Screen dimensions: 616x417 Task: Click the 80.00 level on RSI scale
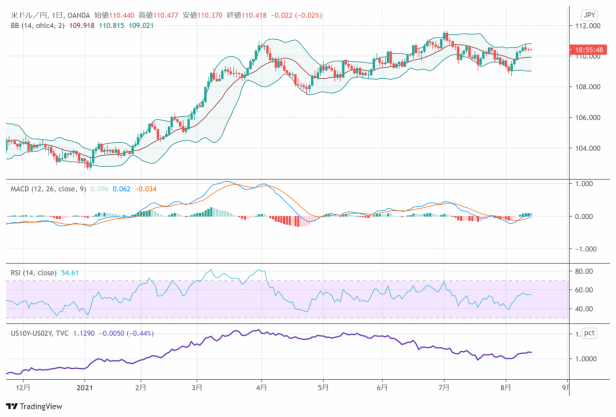pyautogui.click(x=586, y=271)
